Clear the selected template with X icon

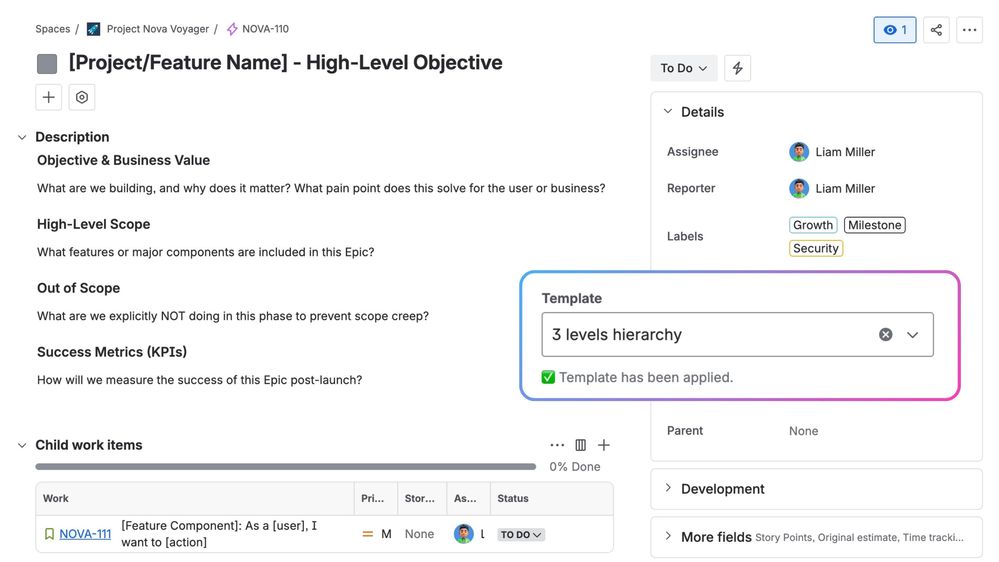886,335
